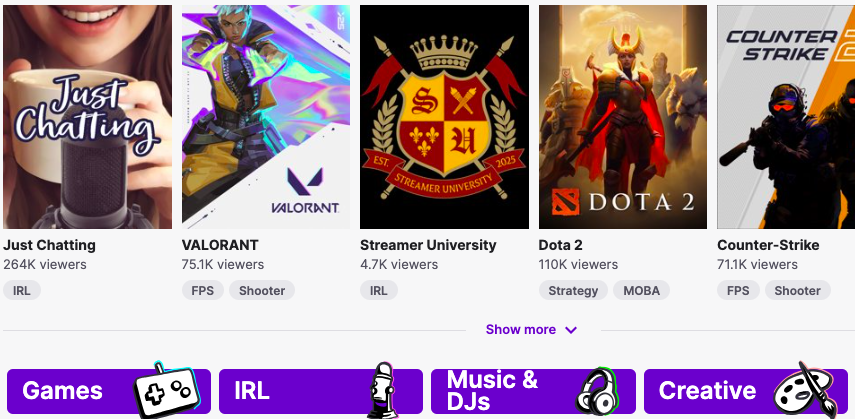
Task: Select the Strategy tag under Dota 2
Action: pyautogui.click(x=573, y=291)
